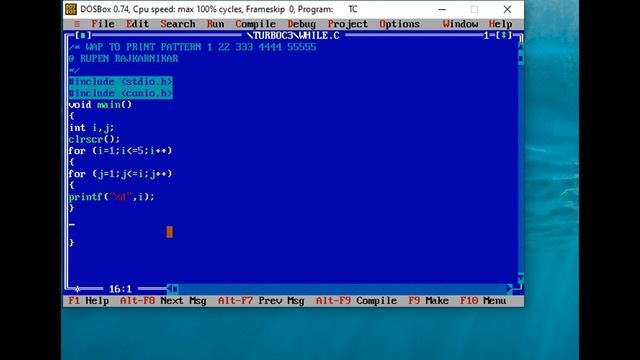Viewport: 640px width, 360px height.
Task: Open the Options menu
Action: [x=400, y=24]
